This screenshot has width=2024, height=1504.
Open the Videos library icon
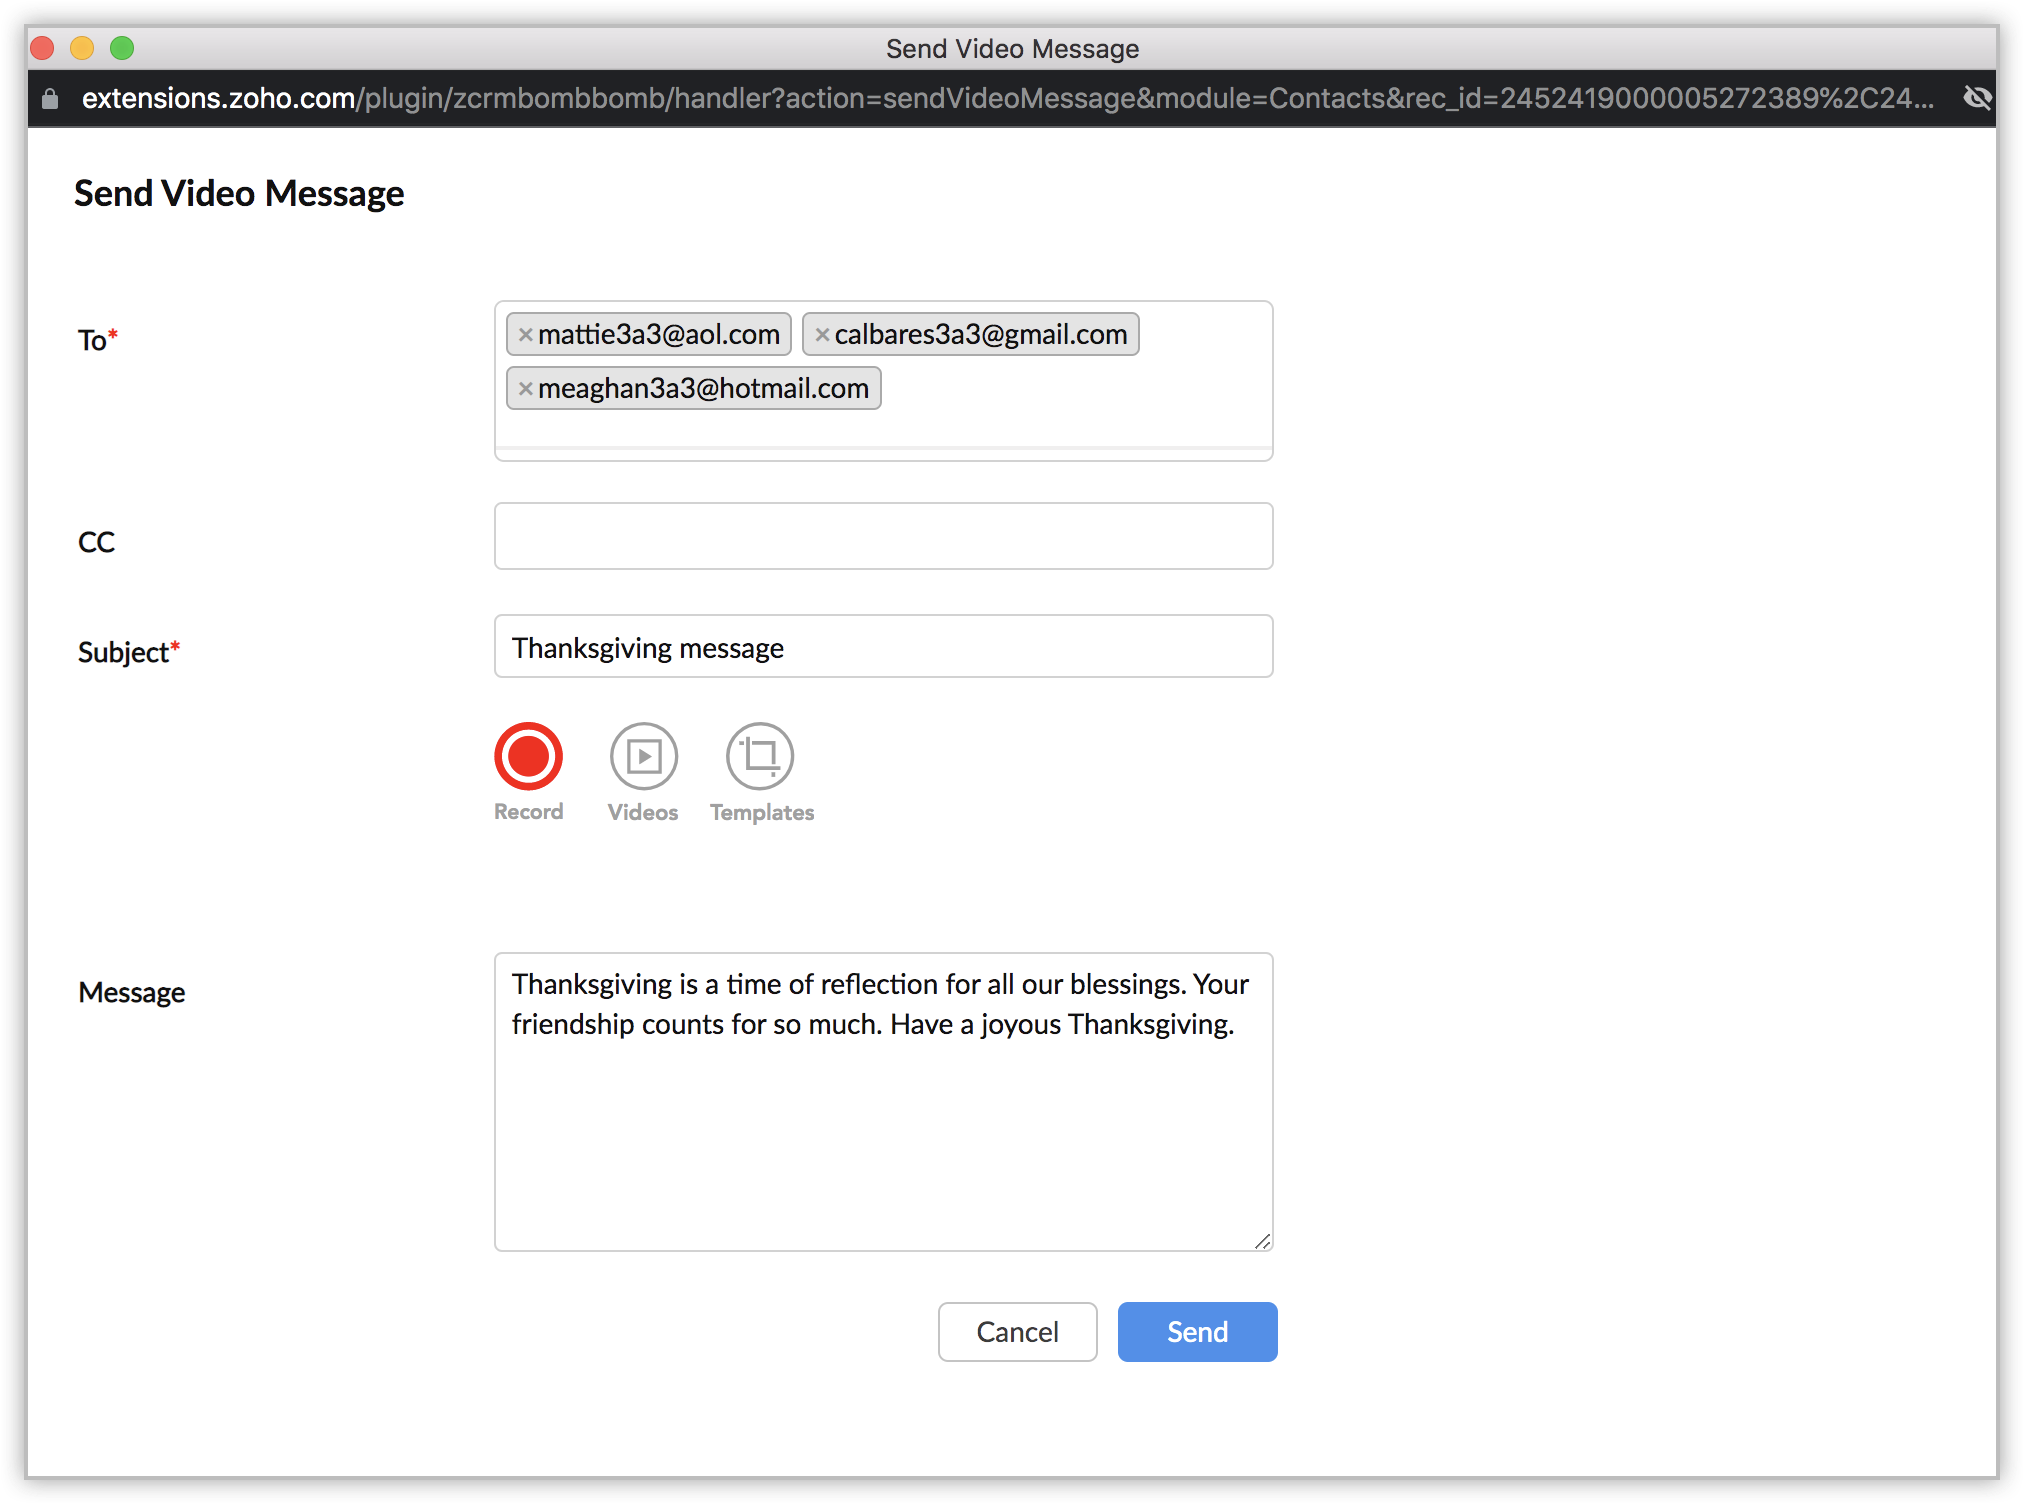coord(644,756)
